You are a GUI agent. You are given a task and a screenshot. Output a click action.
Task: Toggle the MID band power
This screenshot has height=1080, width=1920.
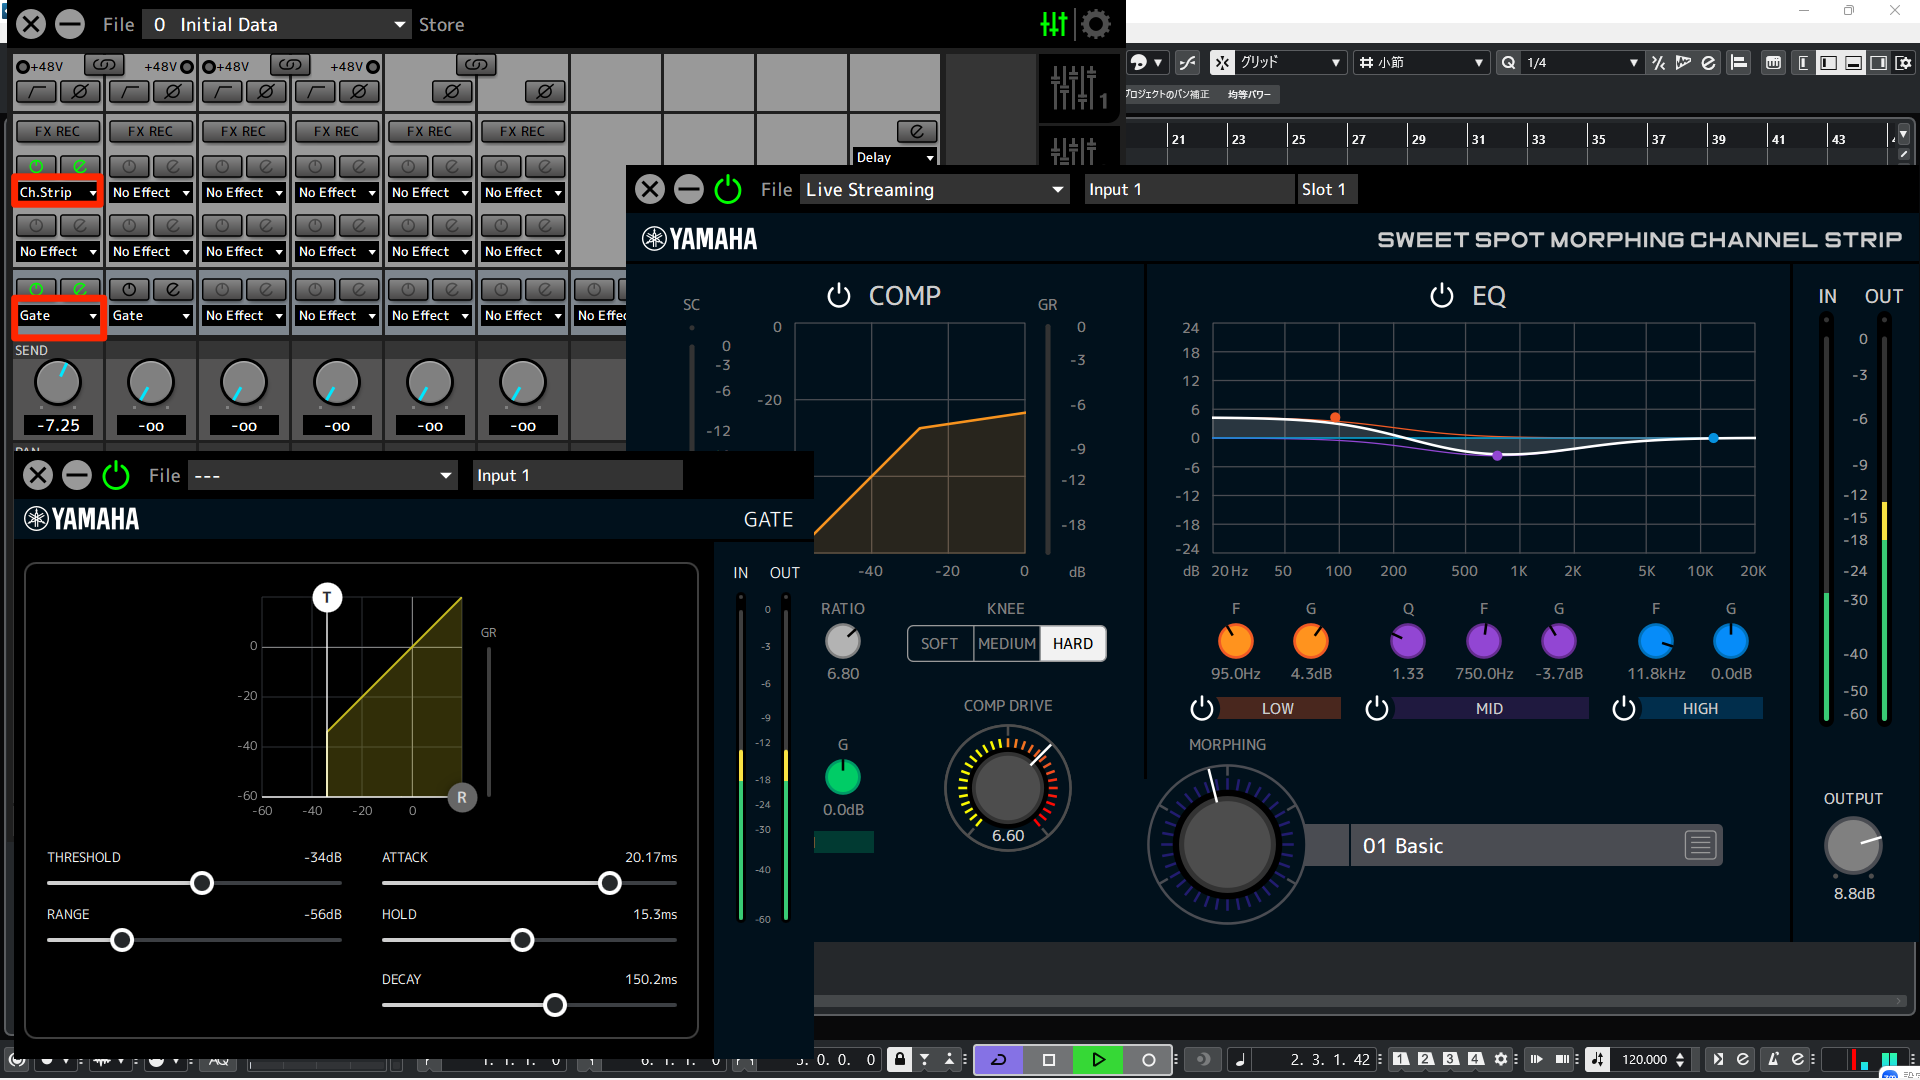1377,709
